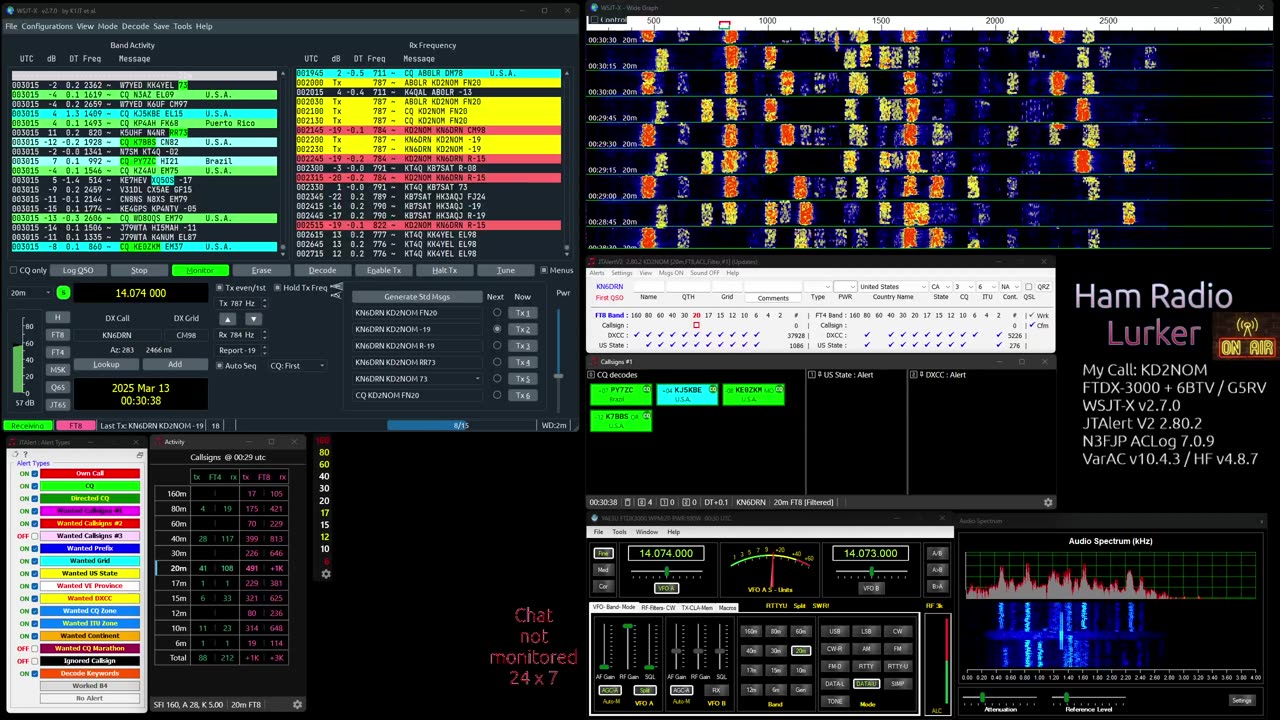
Task: Click the question mark help icon in the Alert Types window
Action: [25, 454]
